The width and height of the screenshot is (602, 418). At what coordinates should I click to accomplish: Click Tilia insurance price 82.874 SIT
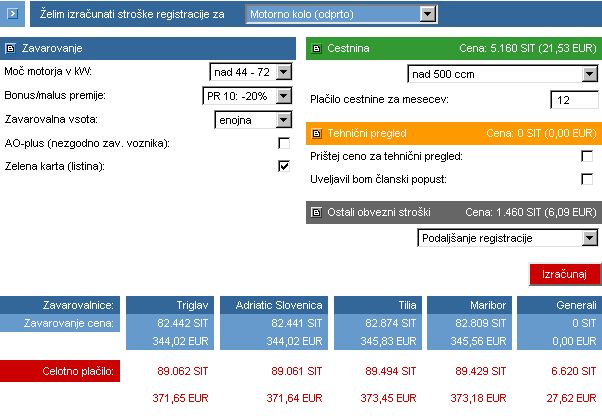click(390, 323)
